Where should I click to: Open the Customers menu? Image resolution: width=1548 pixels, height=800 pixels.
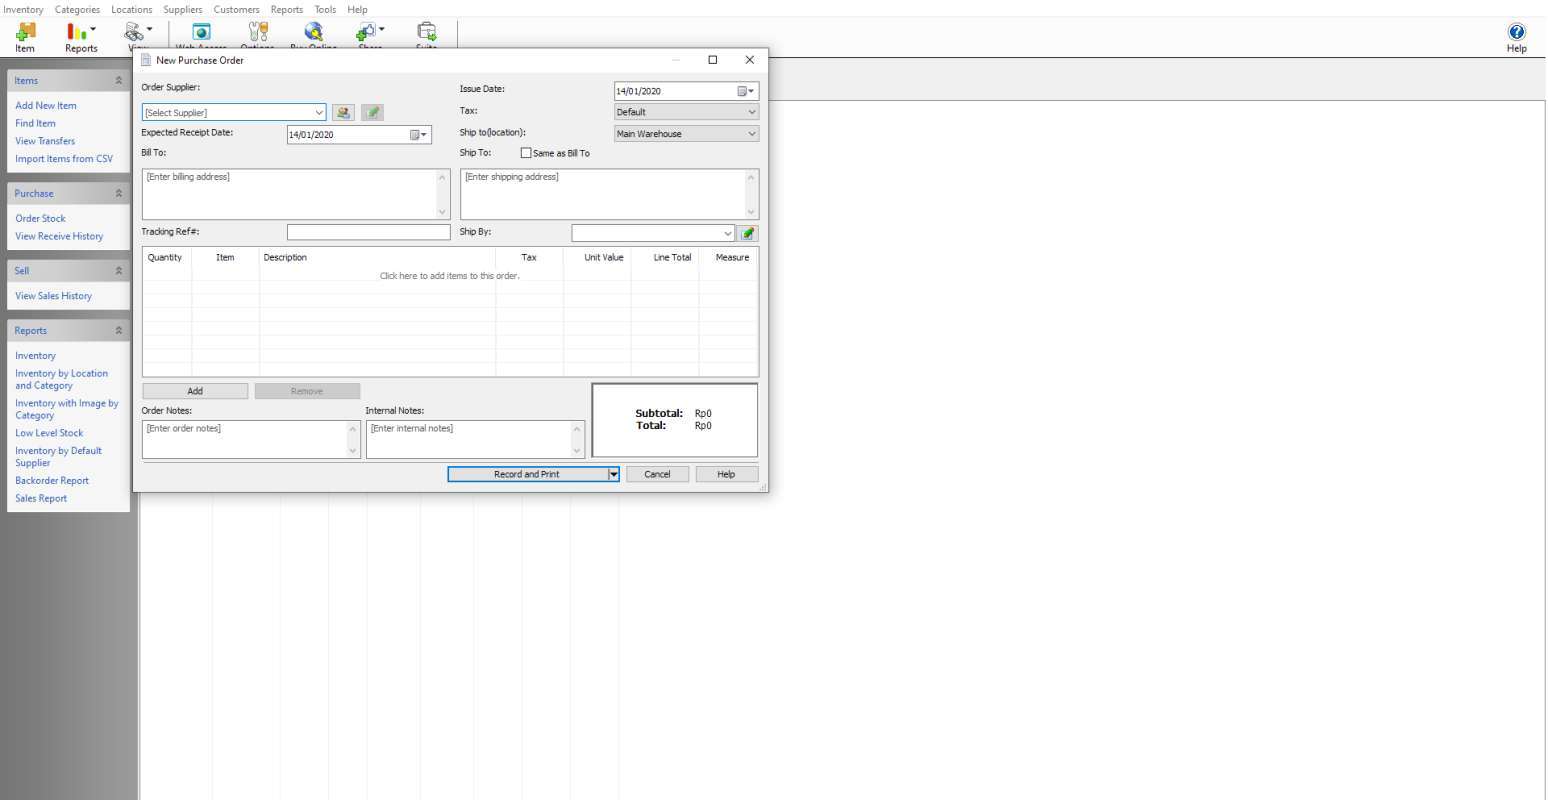point(237,9)
